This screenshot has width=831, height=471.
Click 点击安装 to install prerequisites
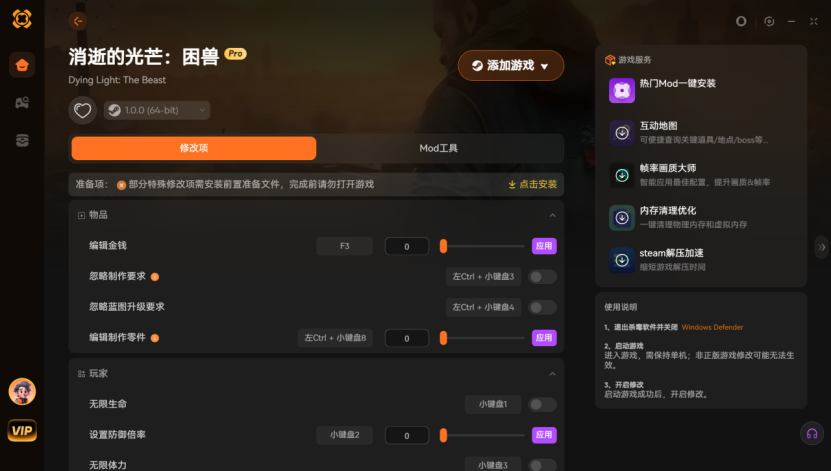(x=533, y=184)
